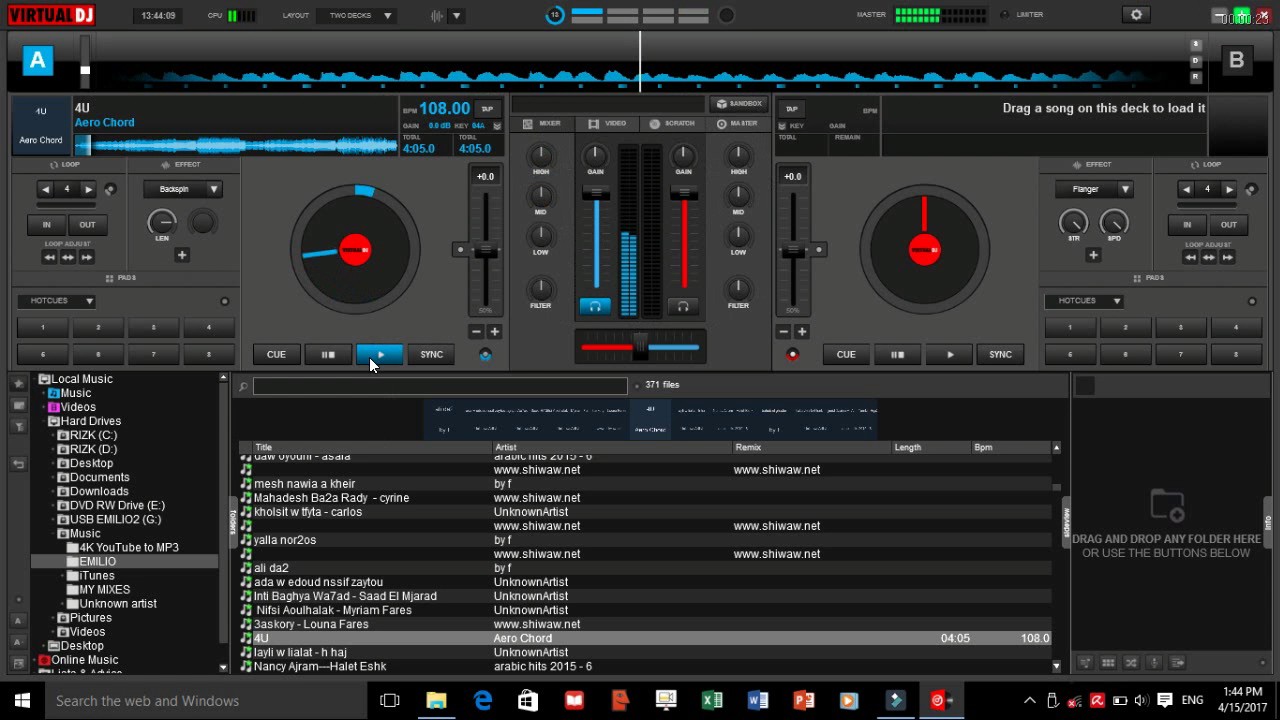Halve loop length on deck A
Viewport: 1280px width, 720px height.
(45, 189)
